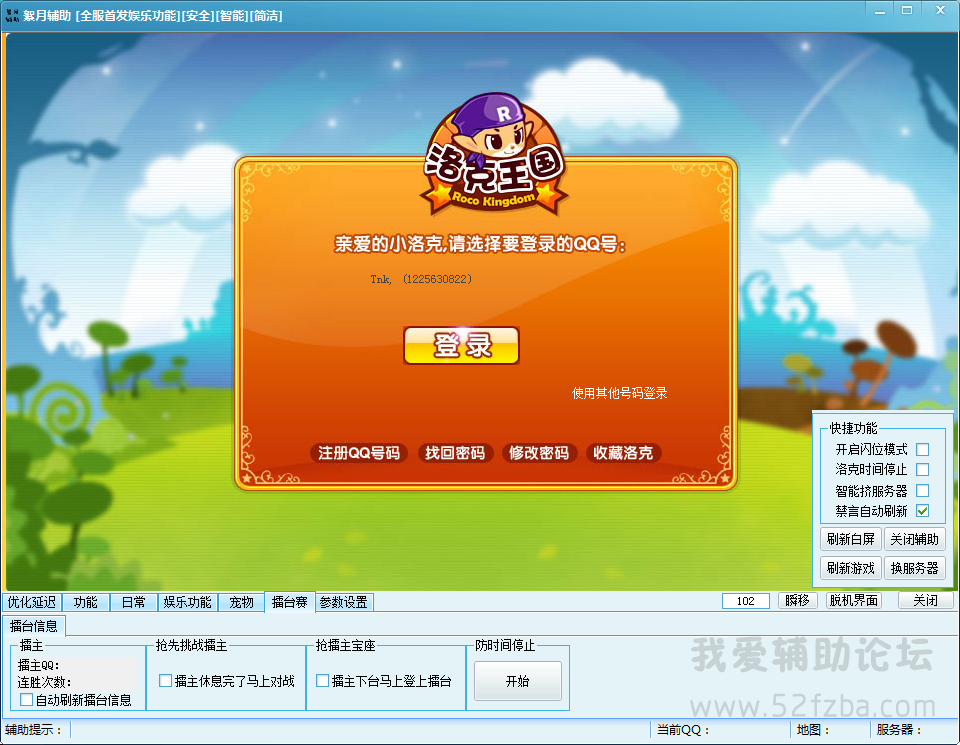Select the QQ account Tnk (1225630822)

[421, 279]
